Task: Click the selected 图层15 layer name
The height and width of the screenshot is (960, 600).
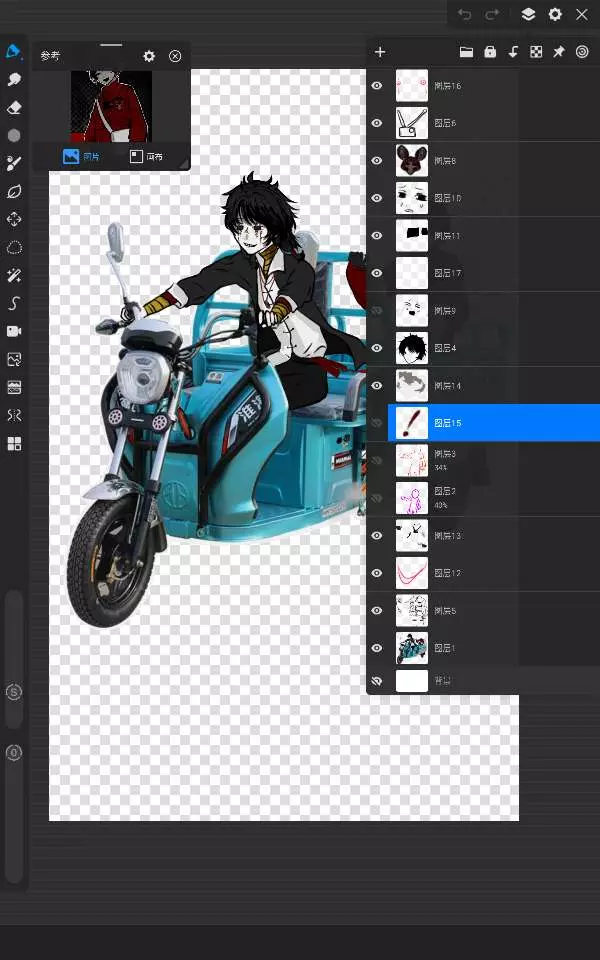Action: coord(448,423)
